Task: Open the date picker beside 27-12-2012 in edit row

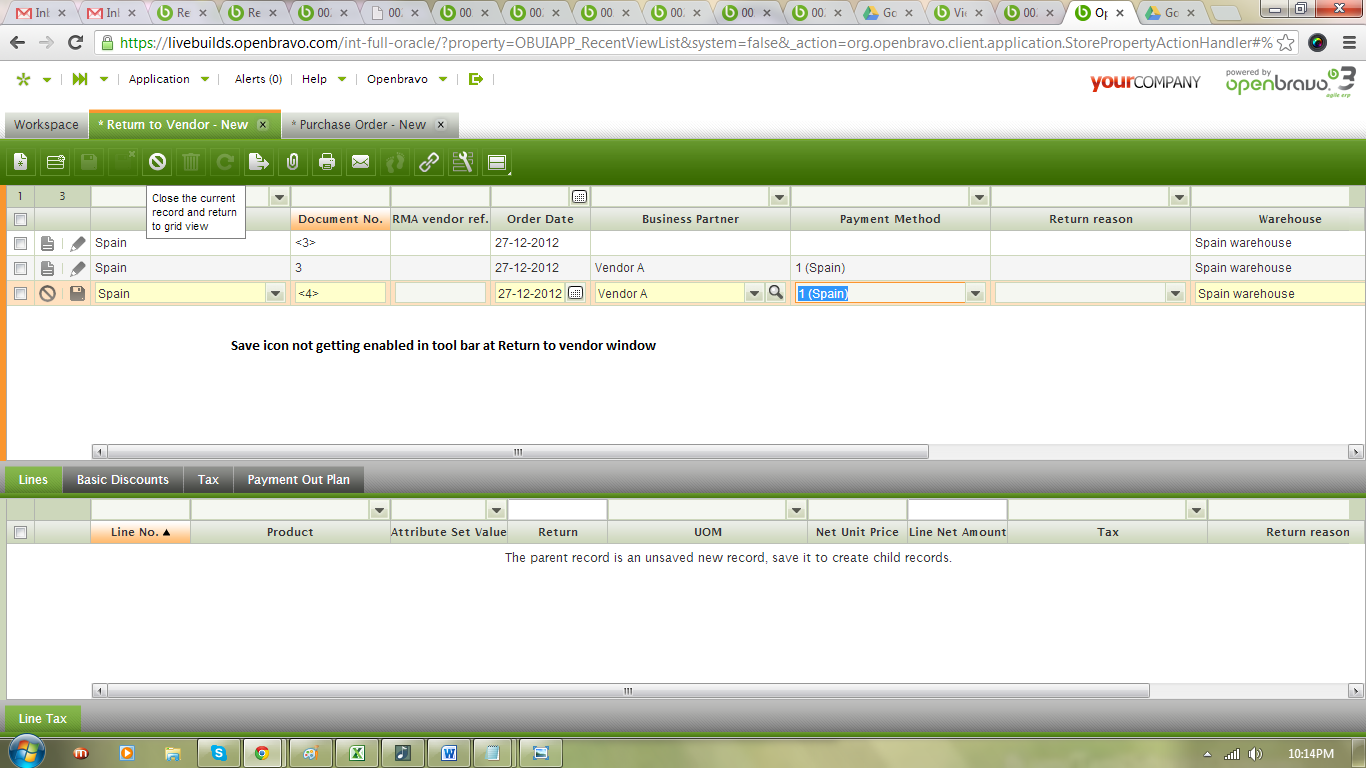Action: pyautogui.click(x=575, y=293)
